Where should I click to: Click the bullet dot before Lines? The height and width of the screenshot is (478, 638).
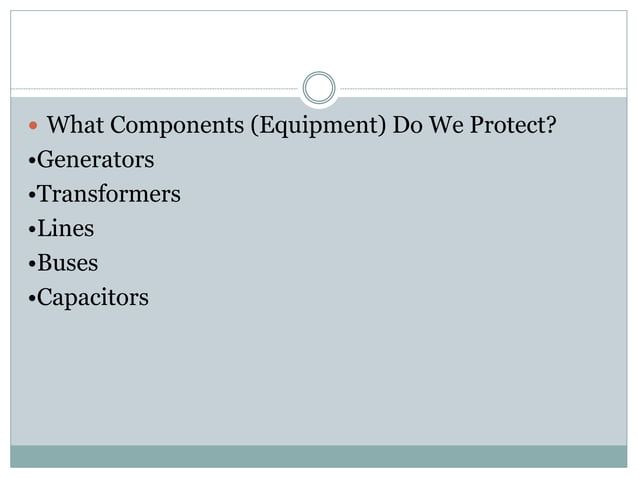click(32, 229)
